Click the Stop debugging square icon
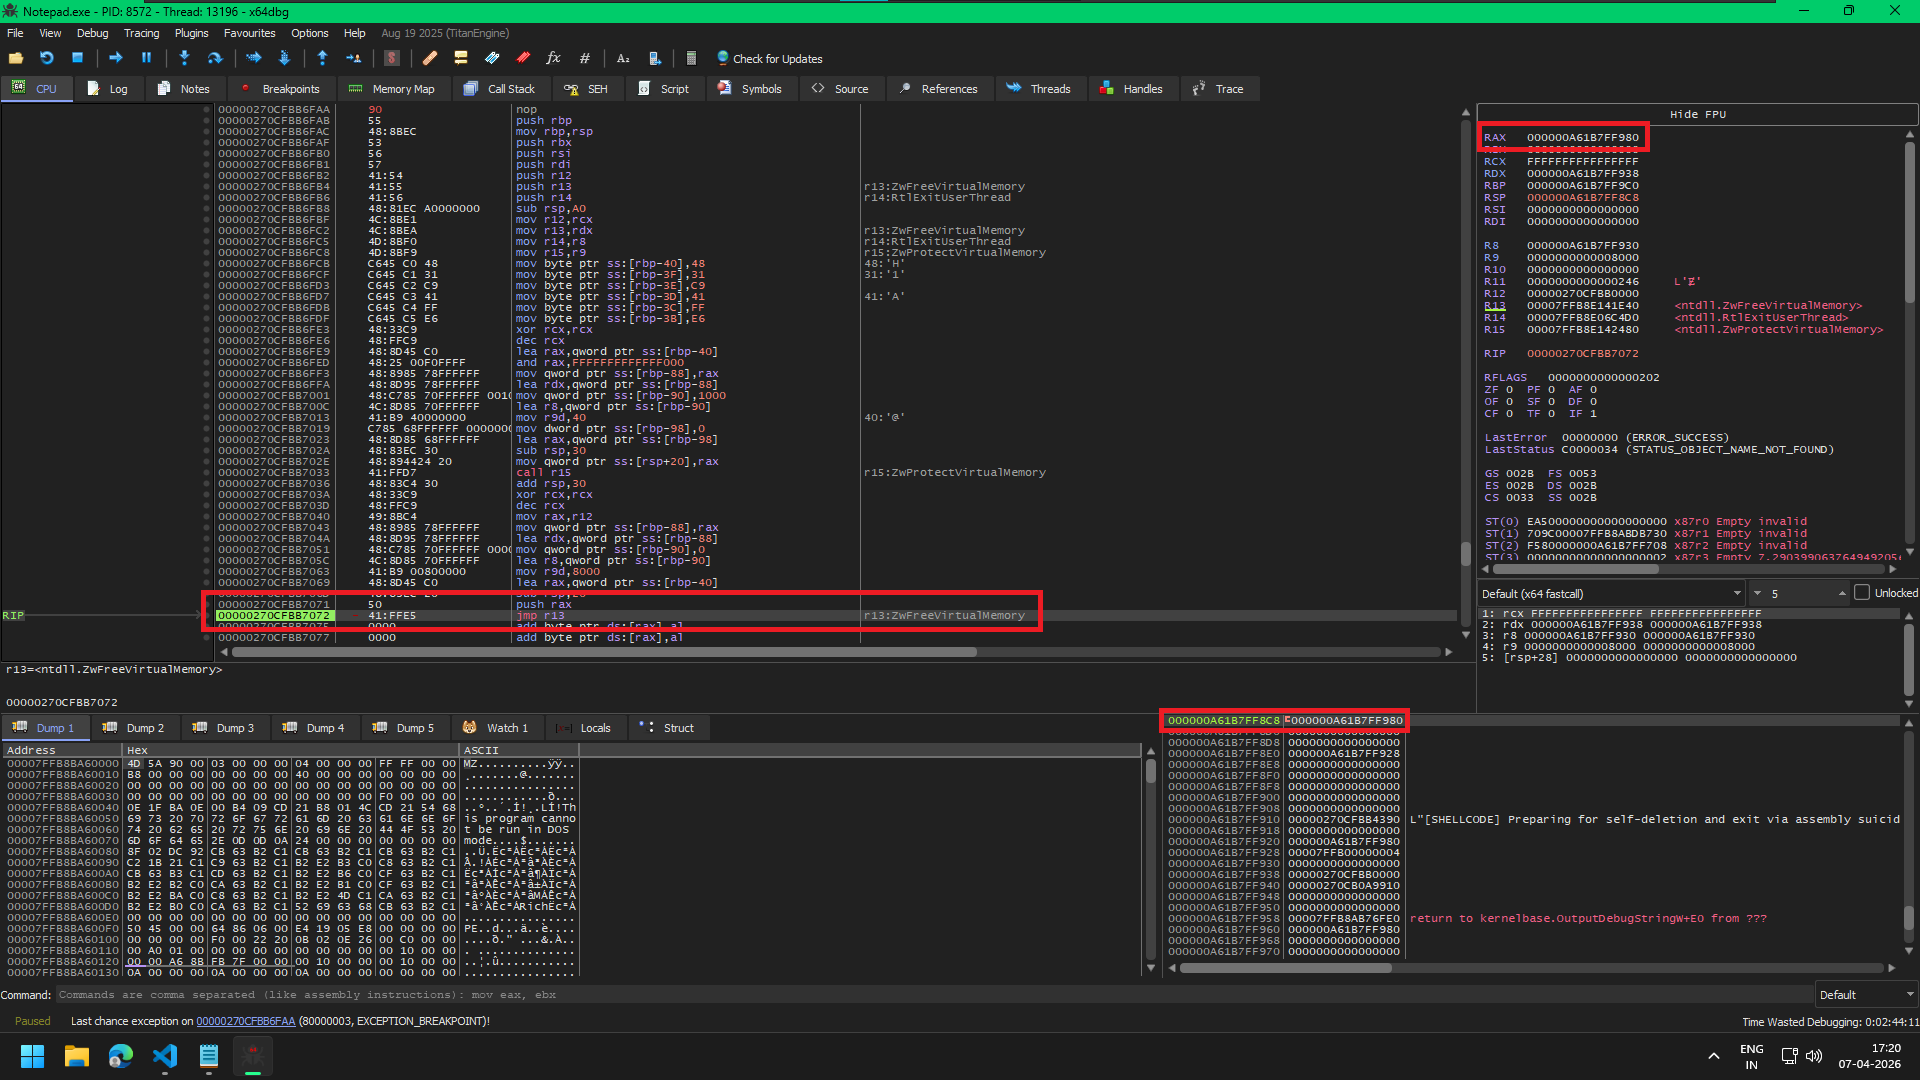1920x1080 pixels. [x=77, y=58]
